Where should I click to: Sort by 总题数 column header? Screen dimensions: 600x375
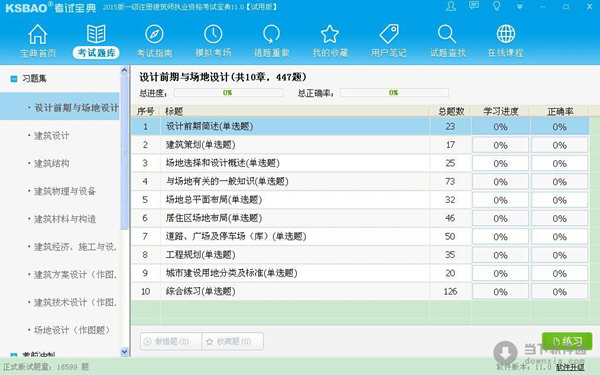tap(451, 111)
